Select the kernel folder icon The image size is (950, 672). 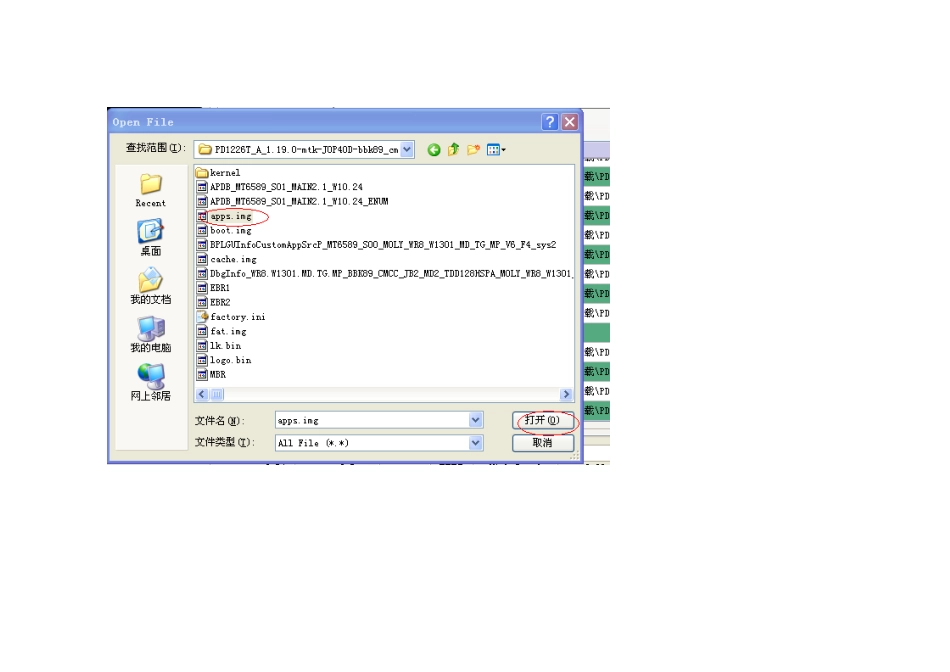click(x=202, y=173)
